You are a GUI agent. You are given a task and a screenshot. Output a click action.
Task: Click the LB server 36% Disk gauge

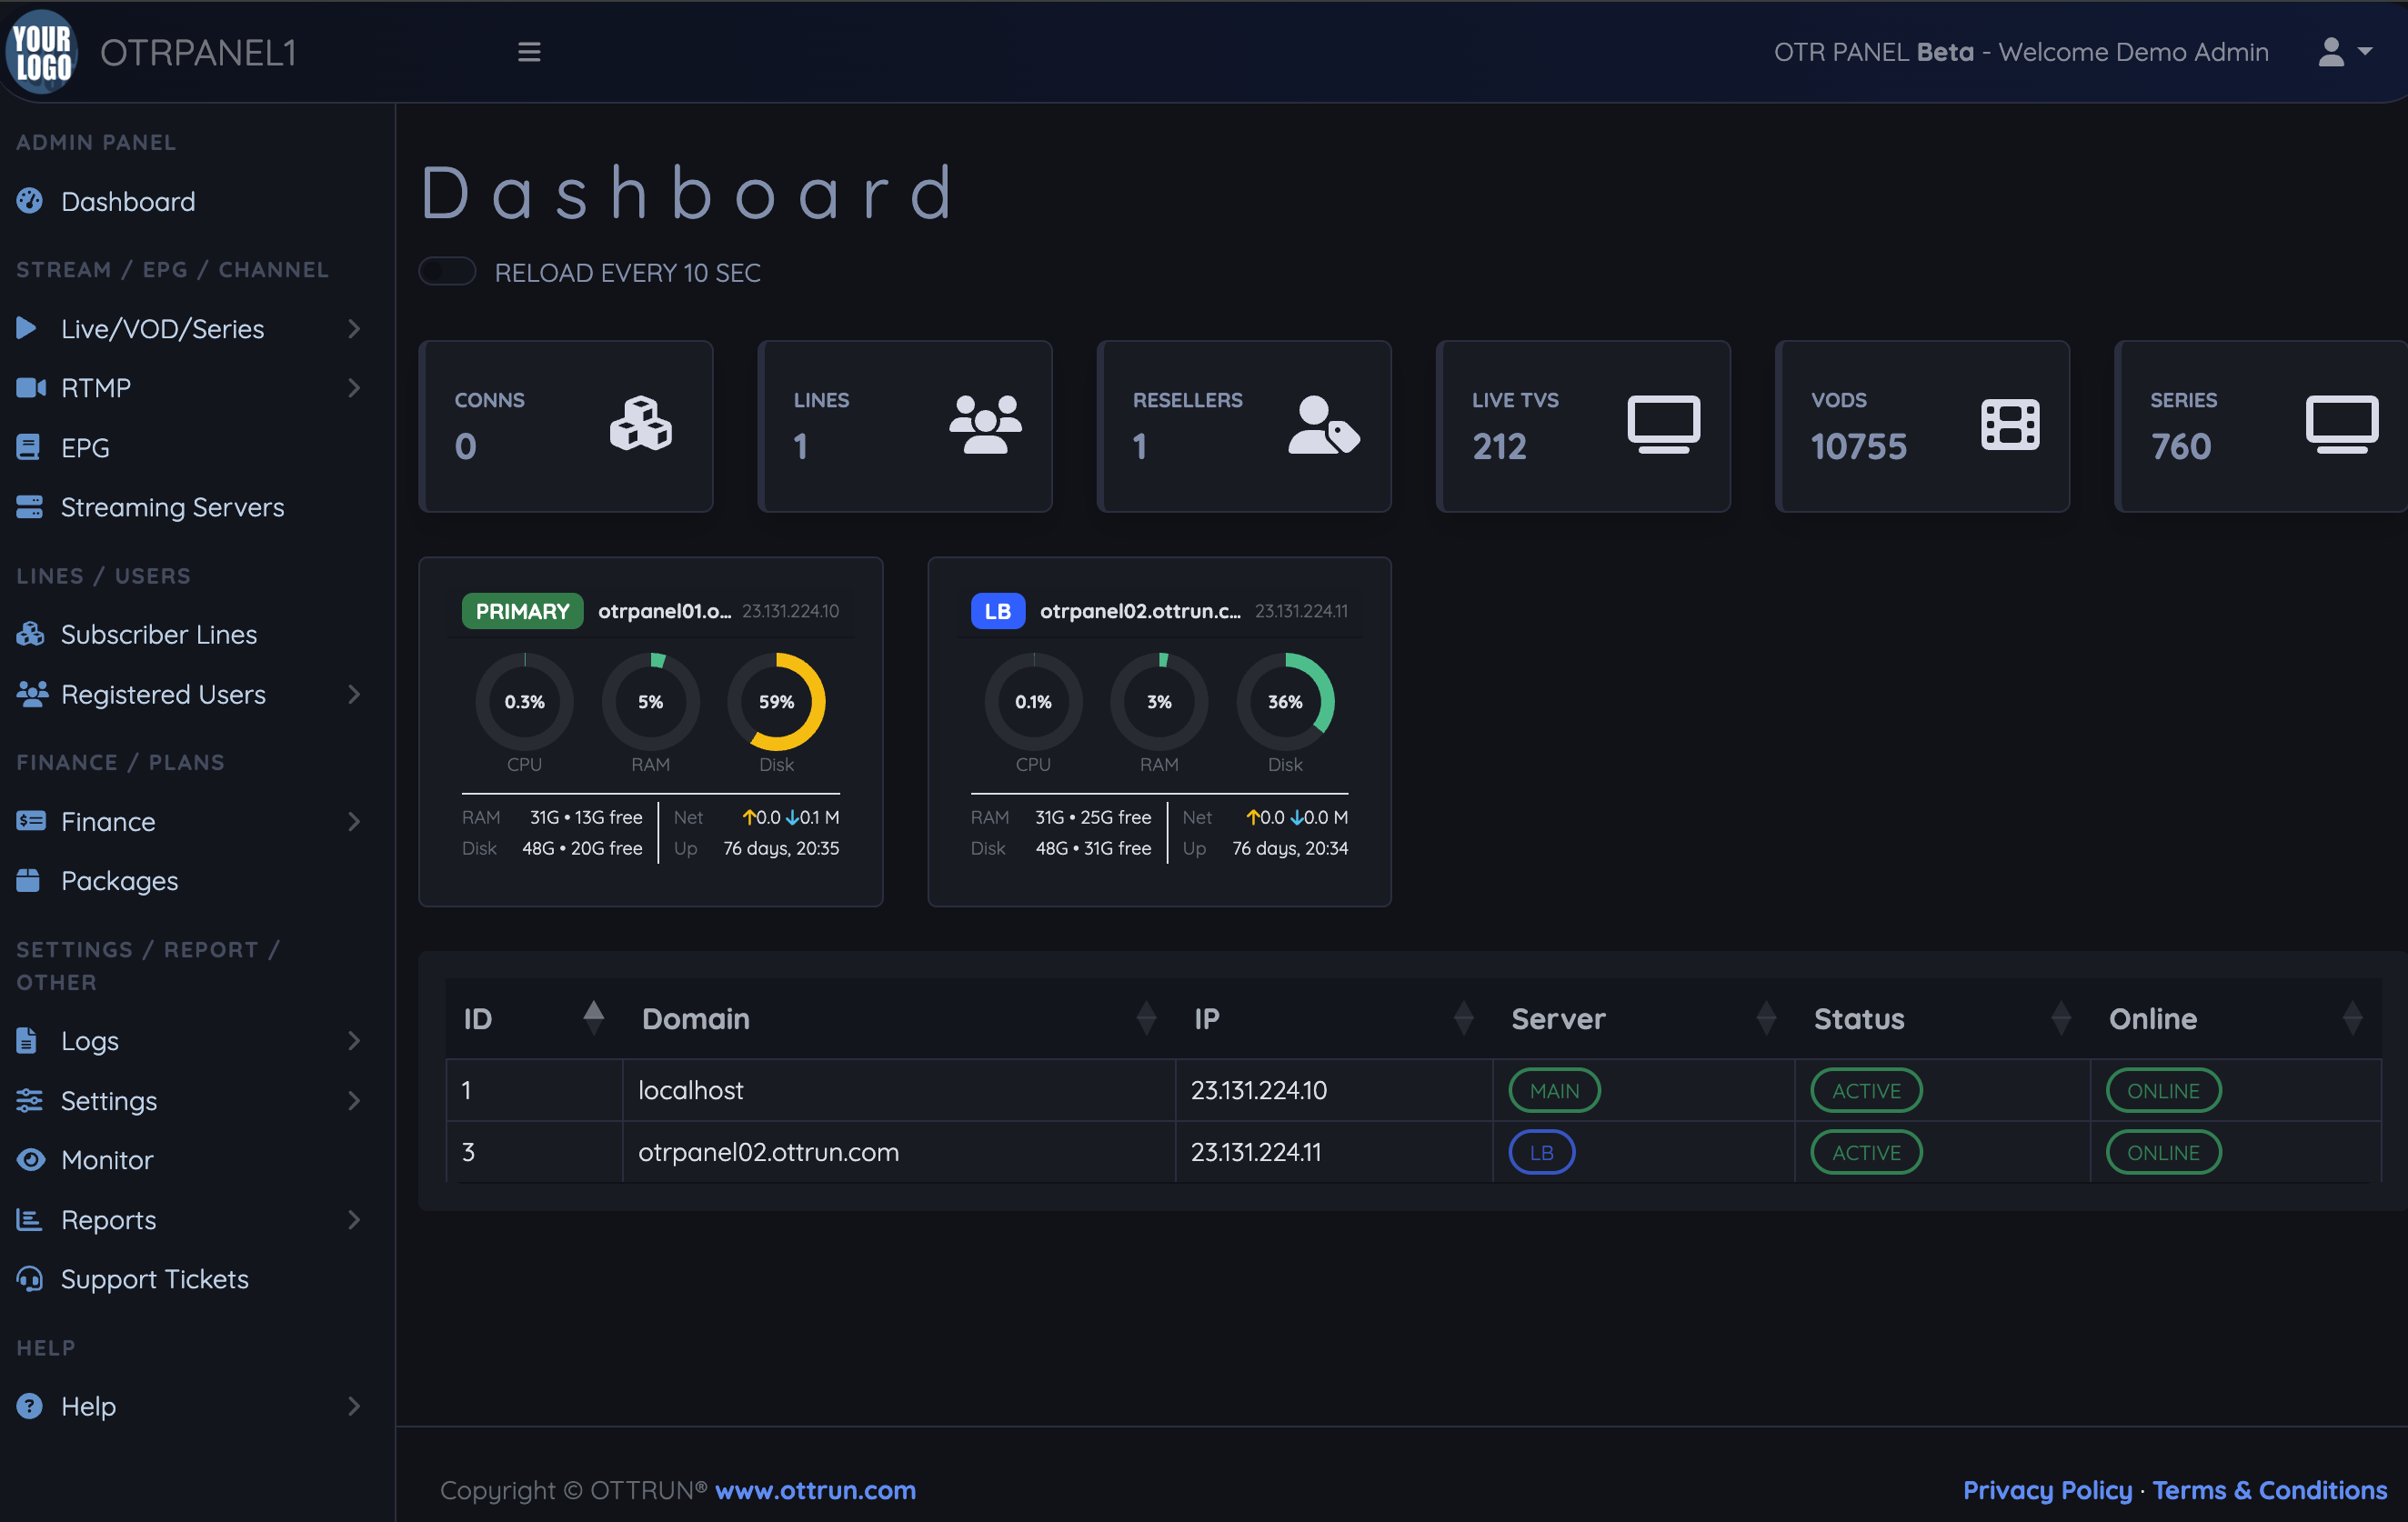1285,701
